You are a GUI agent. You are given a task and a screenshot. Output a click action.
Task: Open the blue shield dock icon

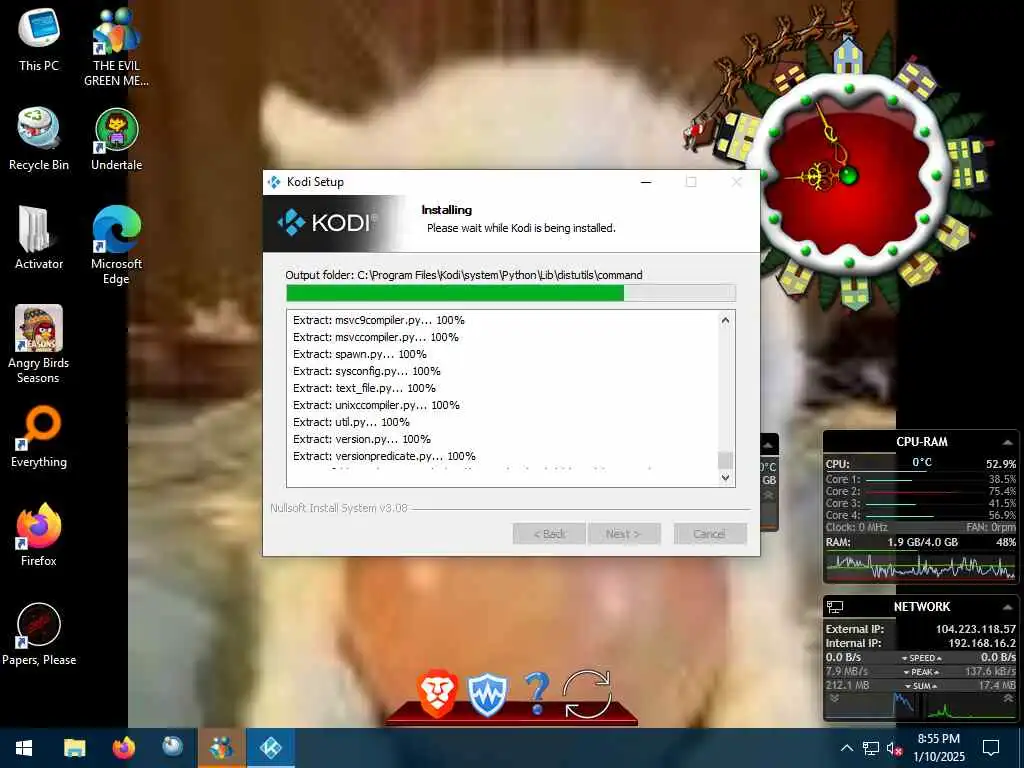click(x=487, y=695)
